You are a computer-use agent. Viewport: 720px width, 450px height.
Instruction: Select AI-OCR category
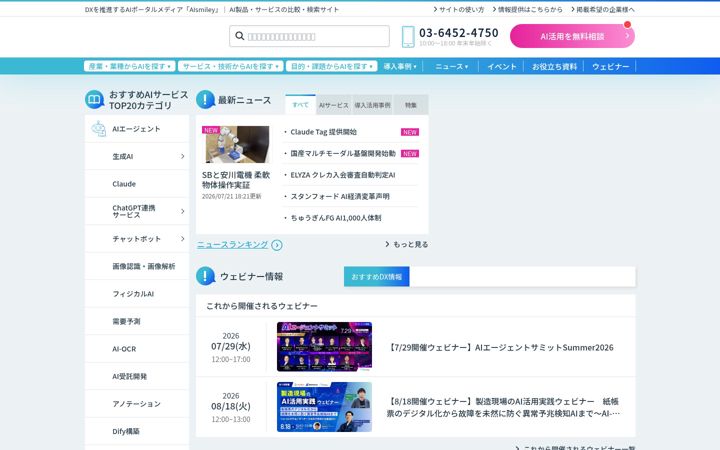pos(137,349)
